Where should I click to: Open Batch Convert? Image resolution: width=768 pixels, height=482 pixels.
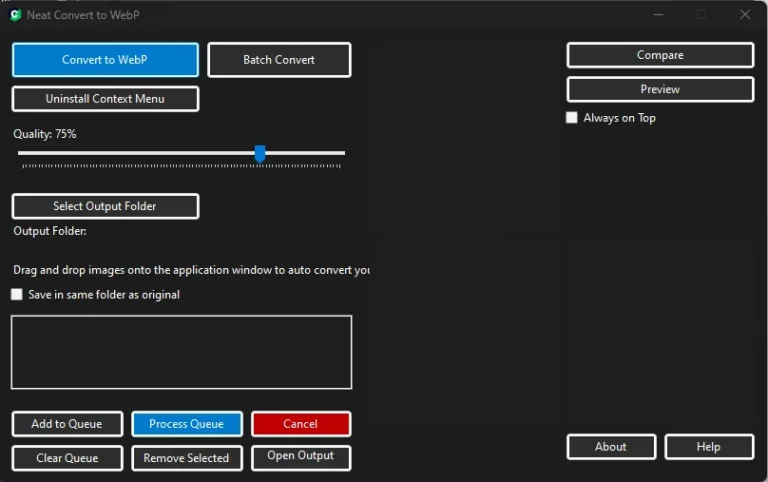[279, 60]
